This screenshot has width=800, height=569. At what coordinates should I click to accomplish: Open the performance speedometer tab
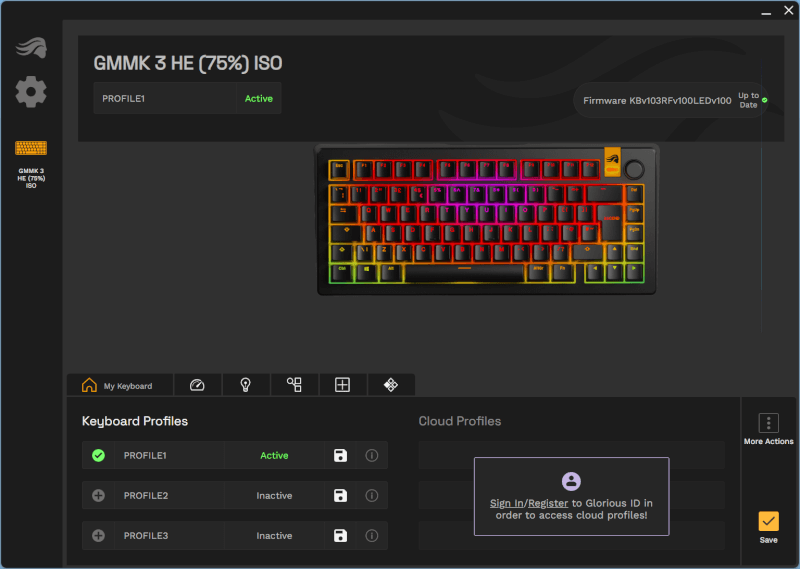197,385
